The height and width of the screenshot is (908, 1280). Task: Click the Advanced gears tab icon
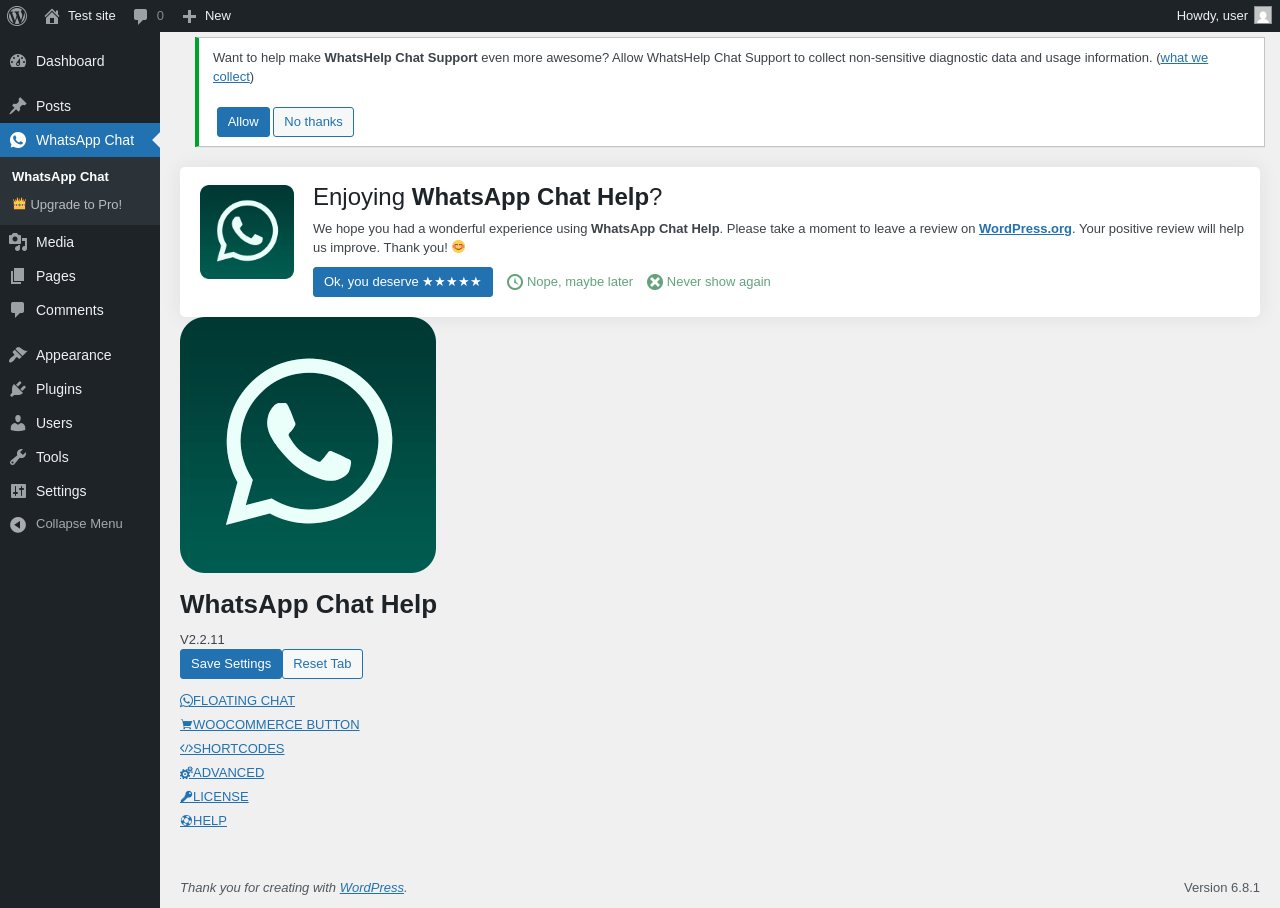point(186,772)
